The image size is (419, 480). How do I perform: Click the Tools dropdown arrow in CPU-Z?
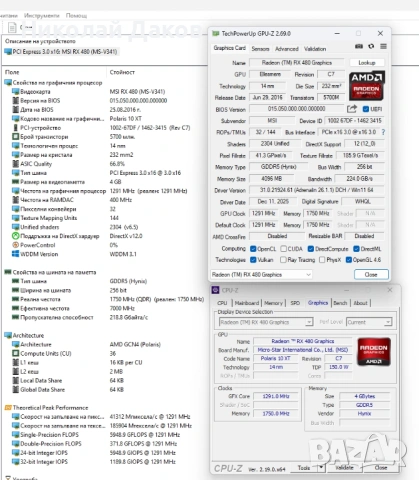321,468
